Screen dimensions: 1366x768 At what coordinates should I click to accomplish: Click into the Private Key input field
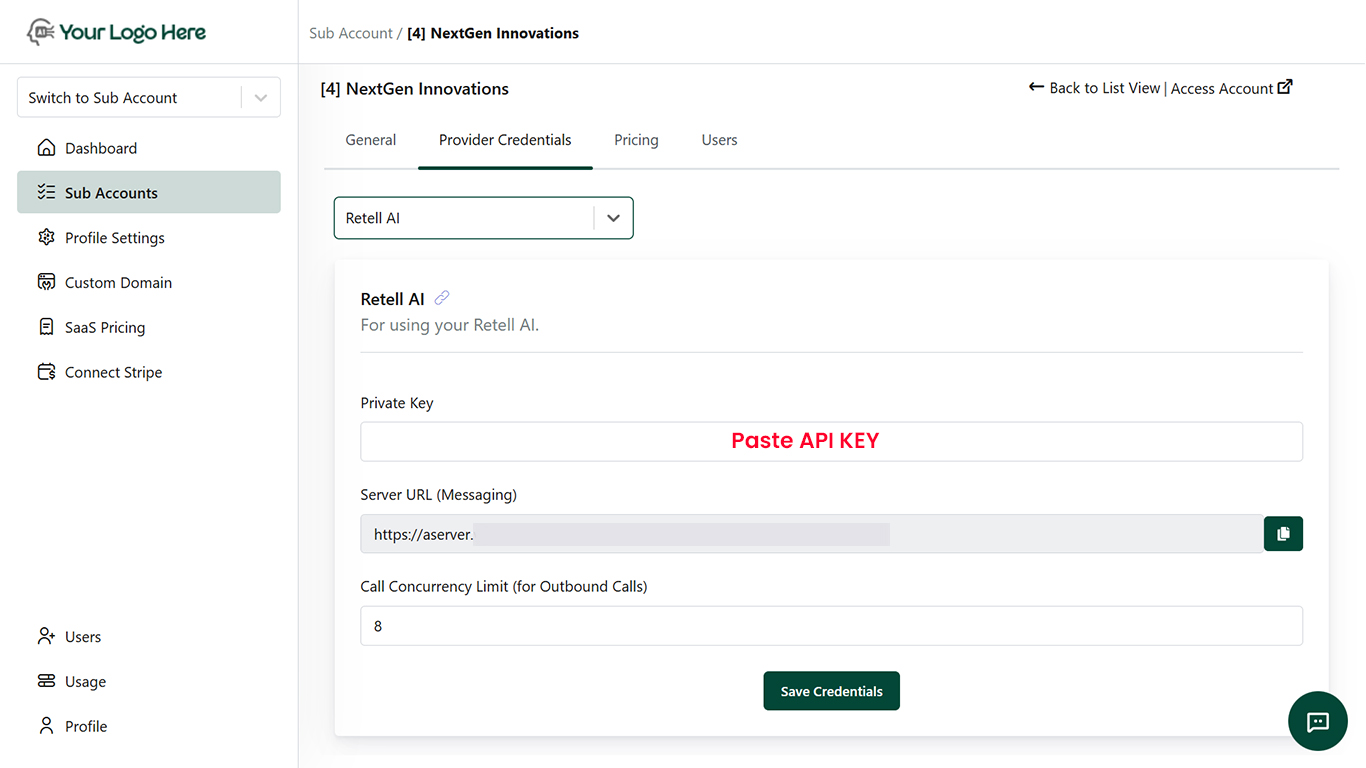pos(831,441)
